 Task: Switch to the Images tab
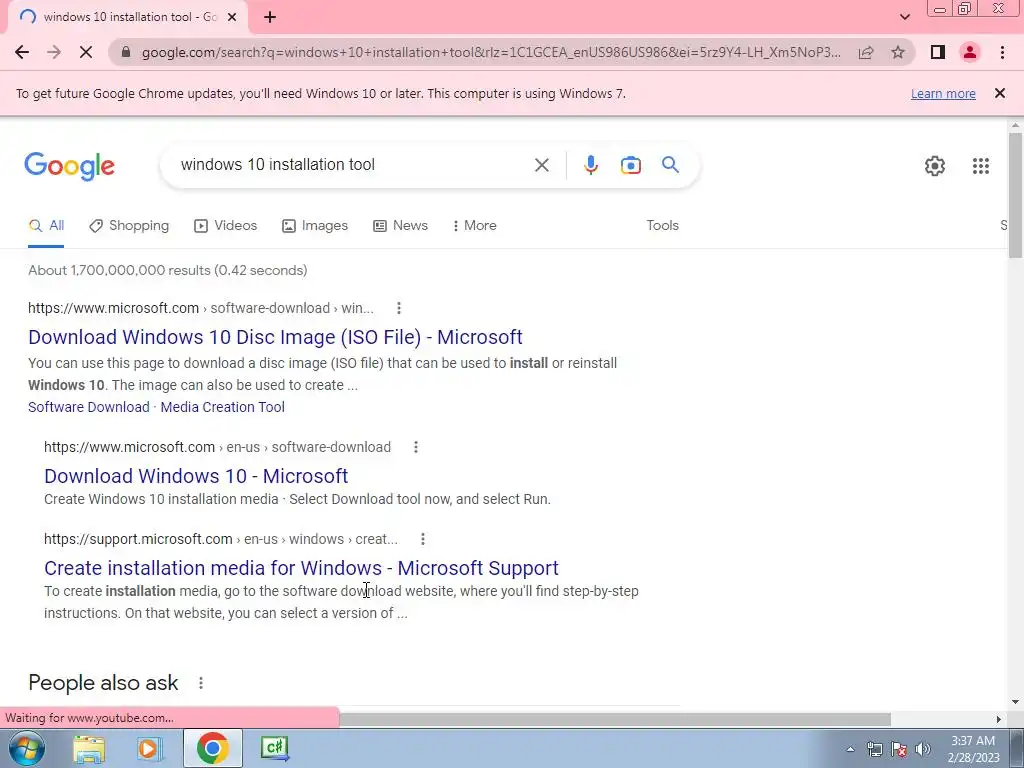(x=315, y=225)
